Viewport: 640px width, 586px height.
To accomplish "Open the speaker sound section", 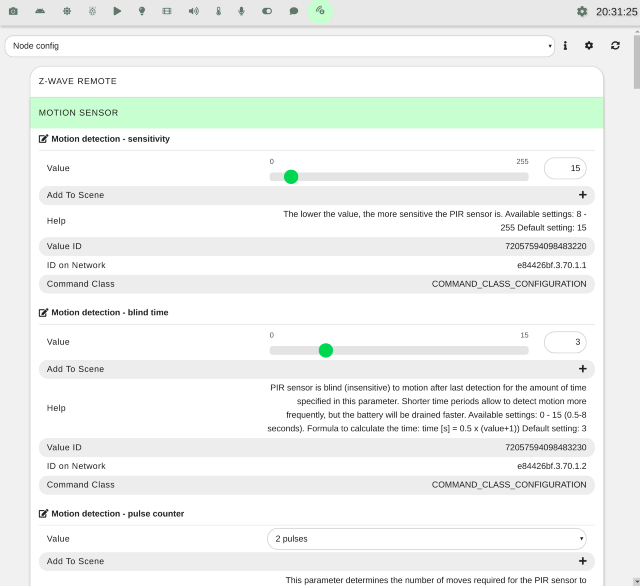I will pos(193,11).
